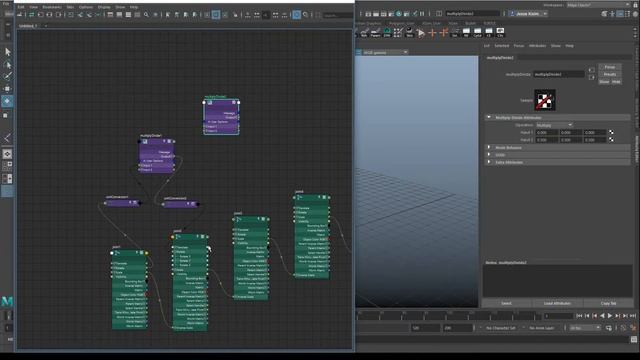The image size is (640, 360).
Task: Click the multiplyDivide node name field
Action: coord(559,74)
